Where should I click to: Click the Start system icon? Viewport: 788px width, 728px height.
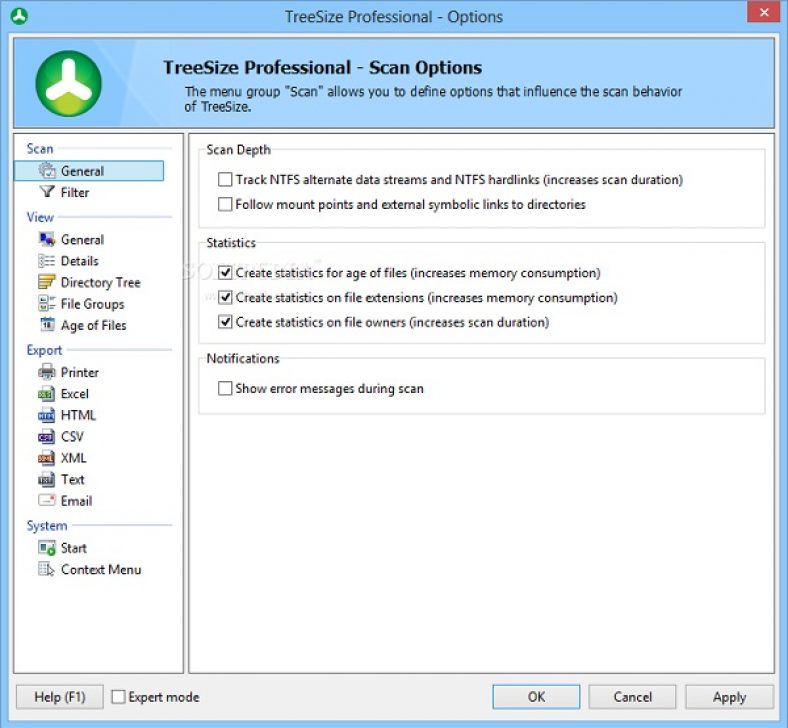click(x=47, y=548)
